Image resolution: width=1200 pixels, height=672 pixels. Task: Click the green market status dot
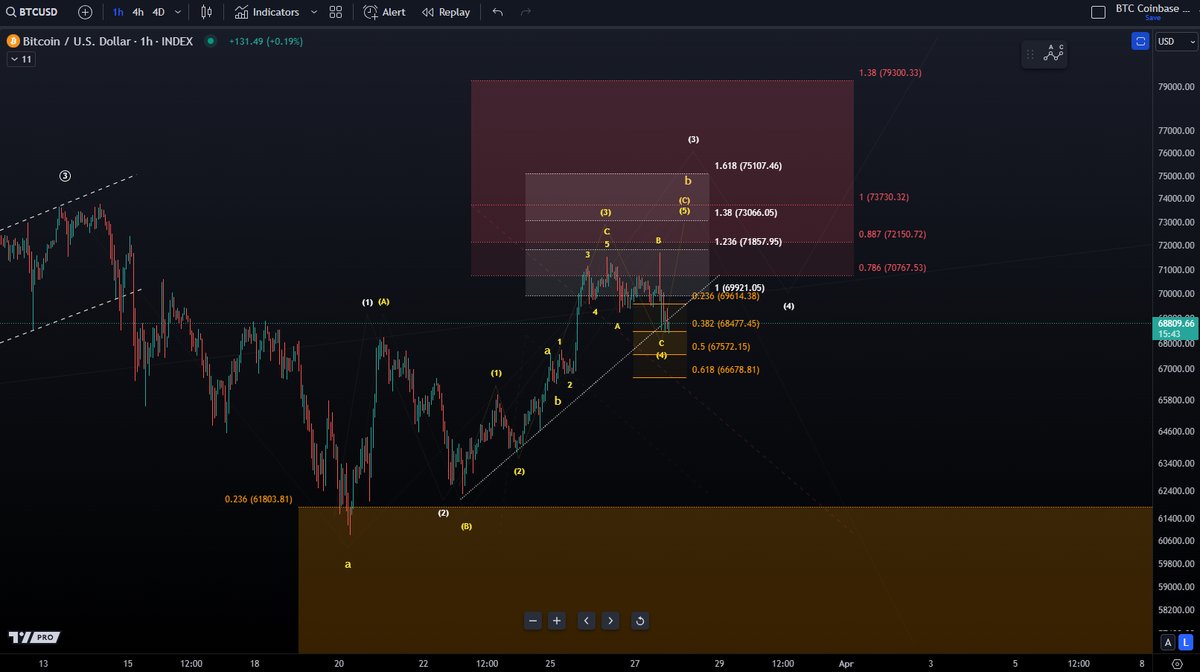210,41
